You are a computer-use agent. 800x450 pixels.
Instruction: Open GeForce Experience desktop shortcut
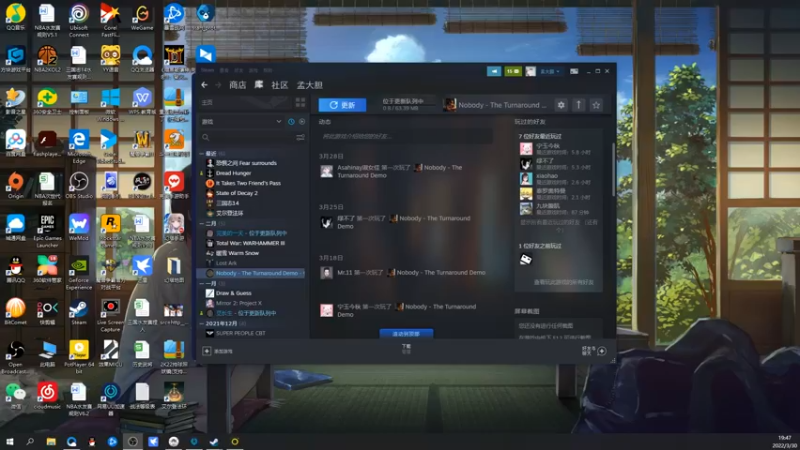79,273
